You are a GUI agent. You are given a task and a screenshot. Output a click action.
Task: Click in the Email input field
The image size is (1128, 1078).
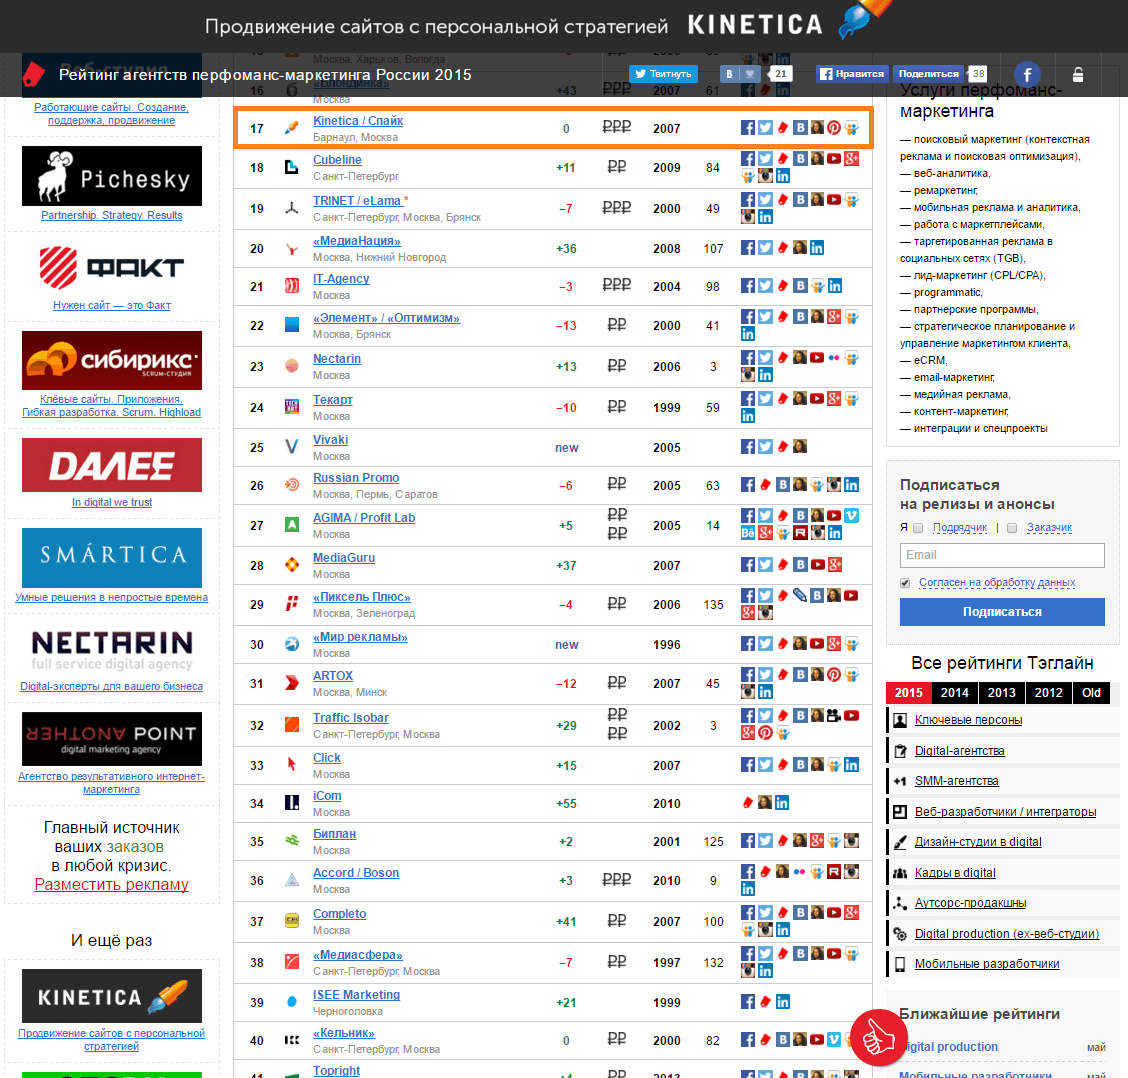pos(1002,555)
